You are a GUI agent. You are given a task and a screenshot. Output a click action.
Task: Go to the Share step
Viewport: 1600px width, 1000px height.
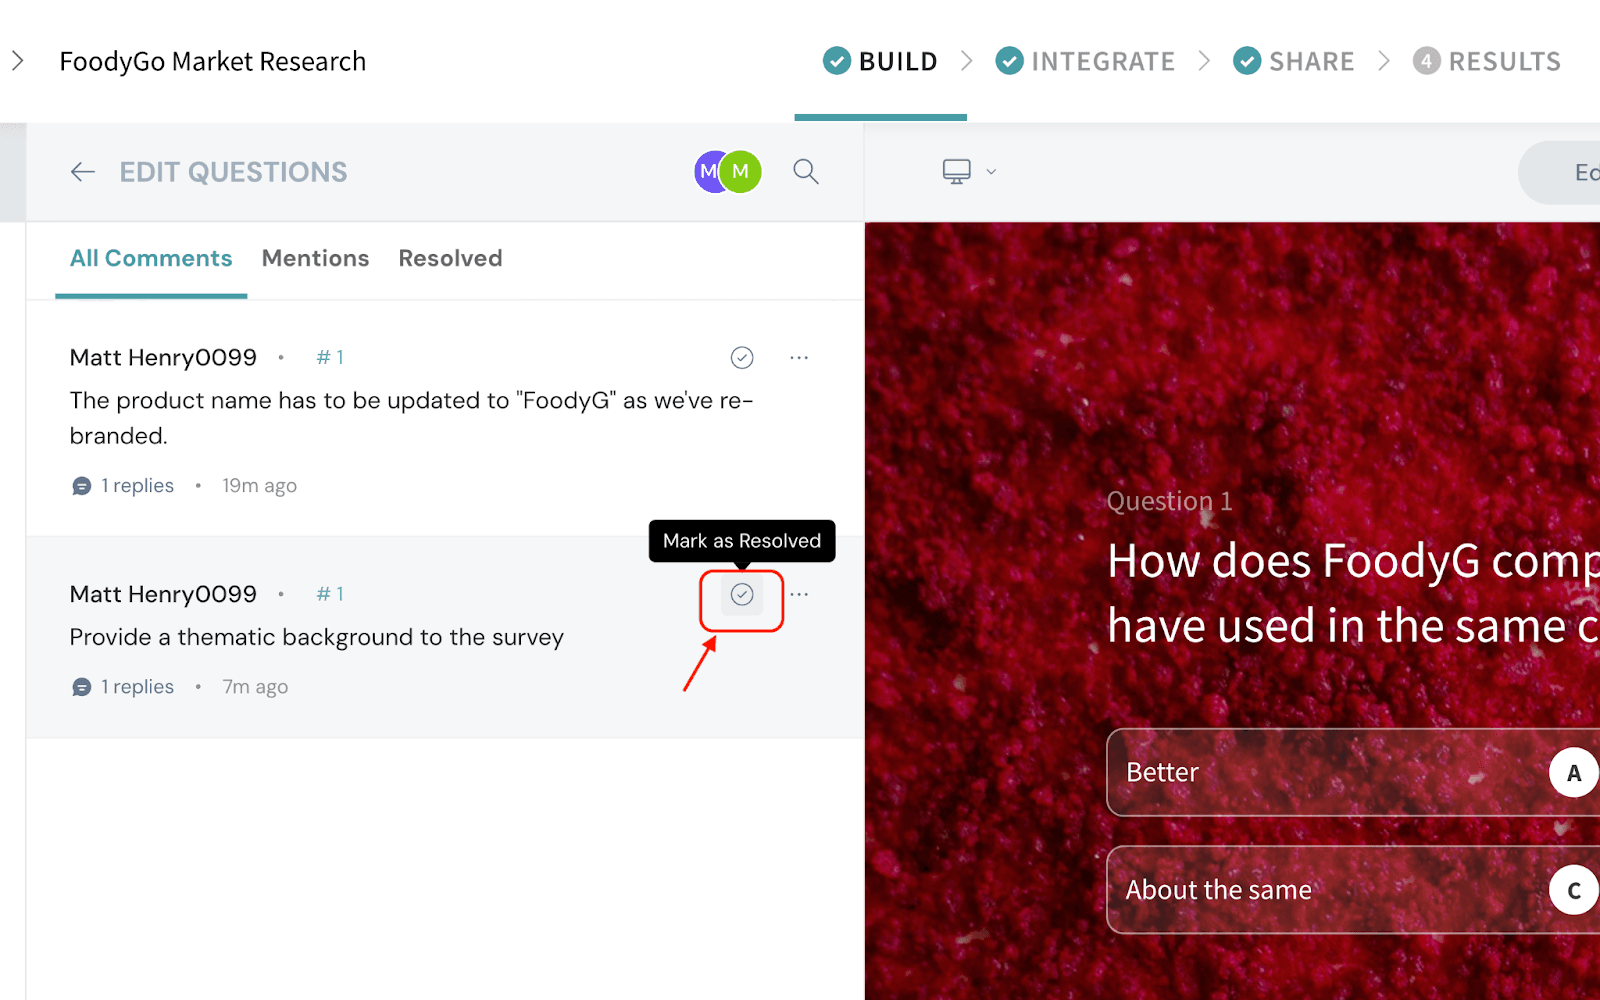coord(1294,62)
